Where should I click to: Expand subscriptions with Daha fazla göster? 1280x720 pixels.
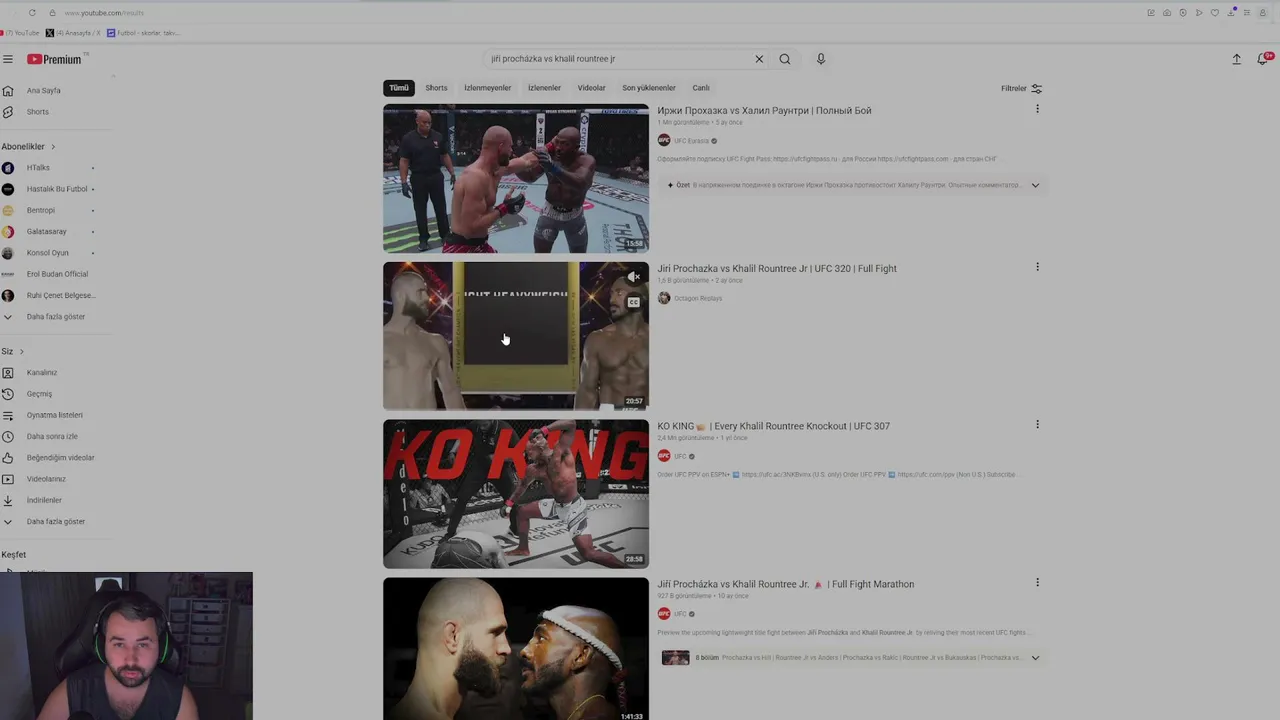pos(55,317)
